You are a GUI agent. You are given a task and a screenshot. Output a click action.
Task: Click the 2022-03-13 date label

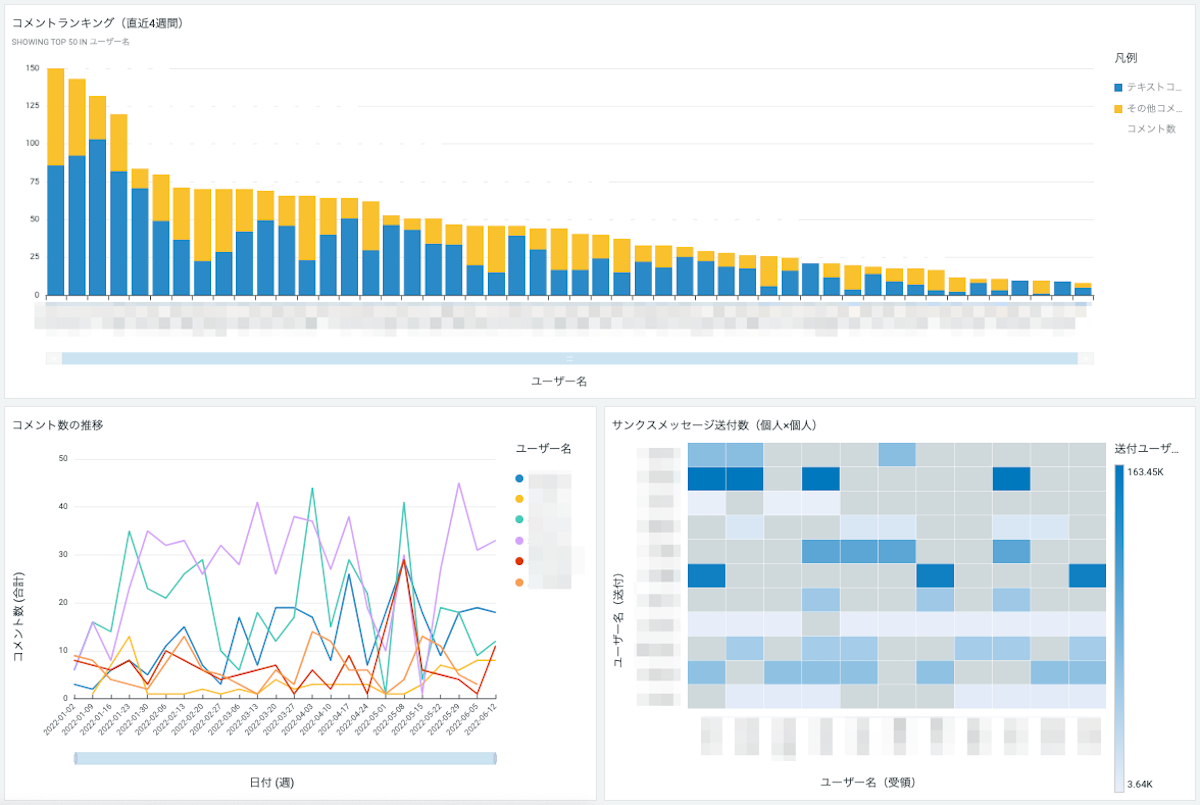243,719
